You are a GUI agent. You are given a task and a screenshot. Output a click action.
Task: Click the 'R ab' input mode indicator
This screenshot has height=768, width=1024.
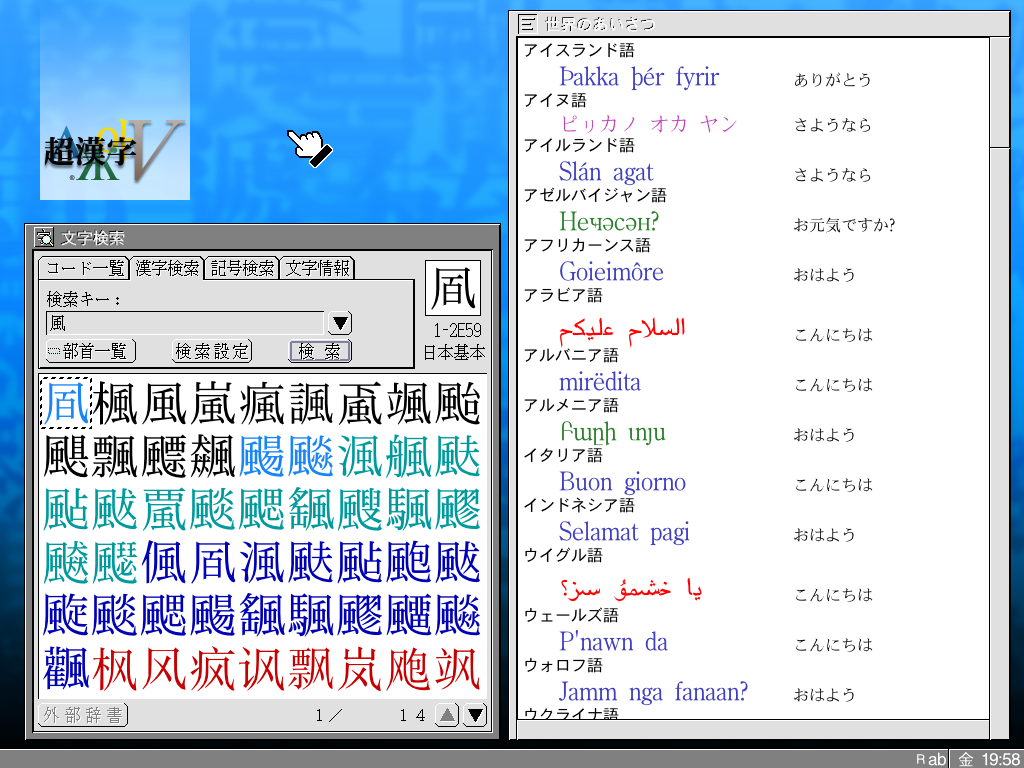[930, 759]
